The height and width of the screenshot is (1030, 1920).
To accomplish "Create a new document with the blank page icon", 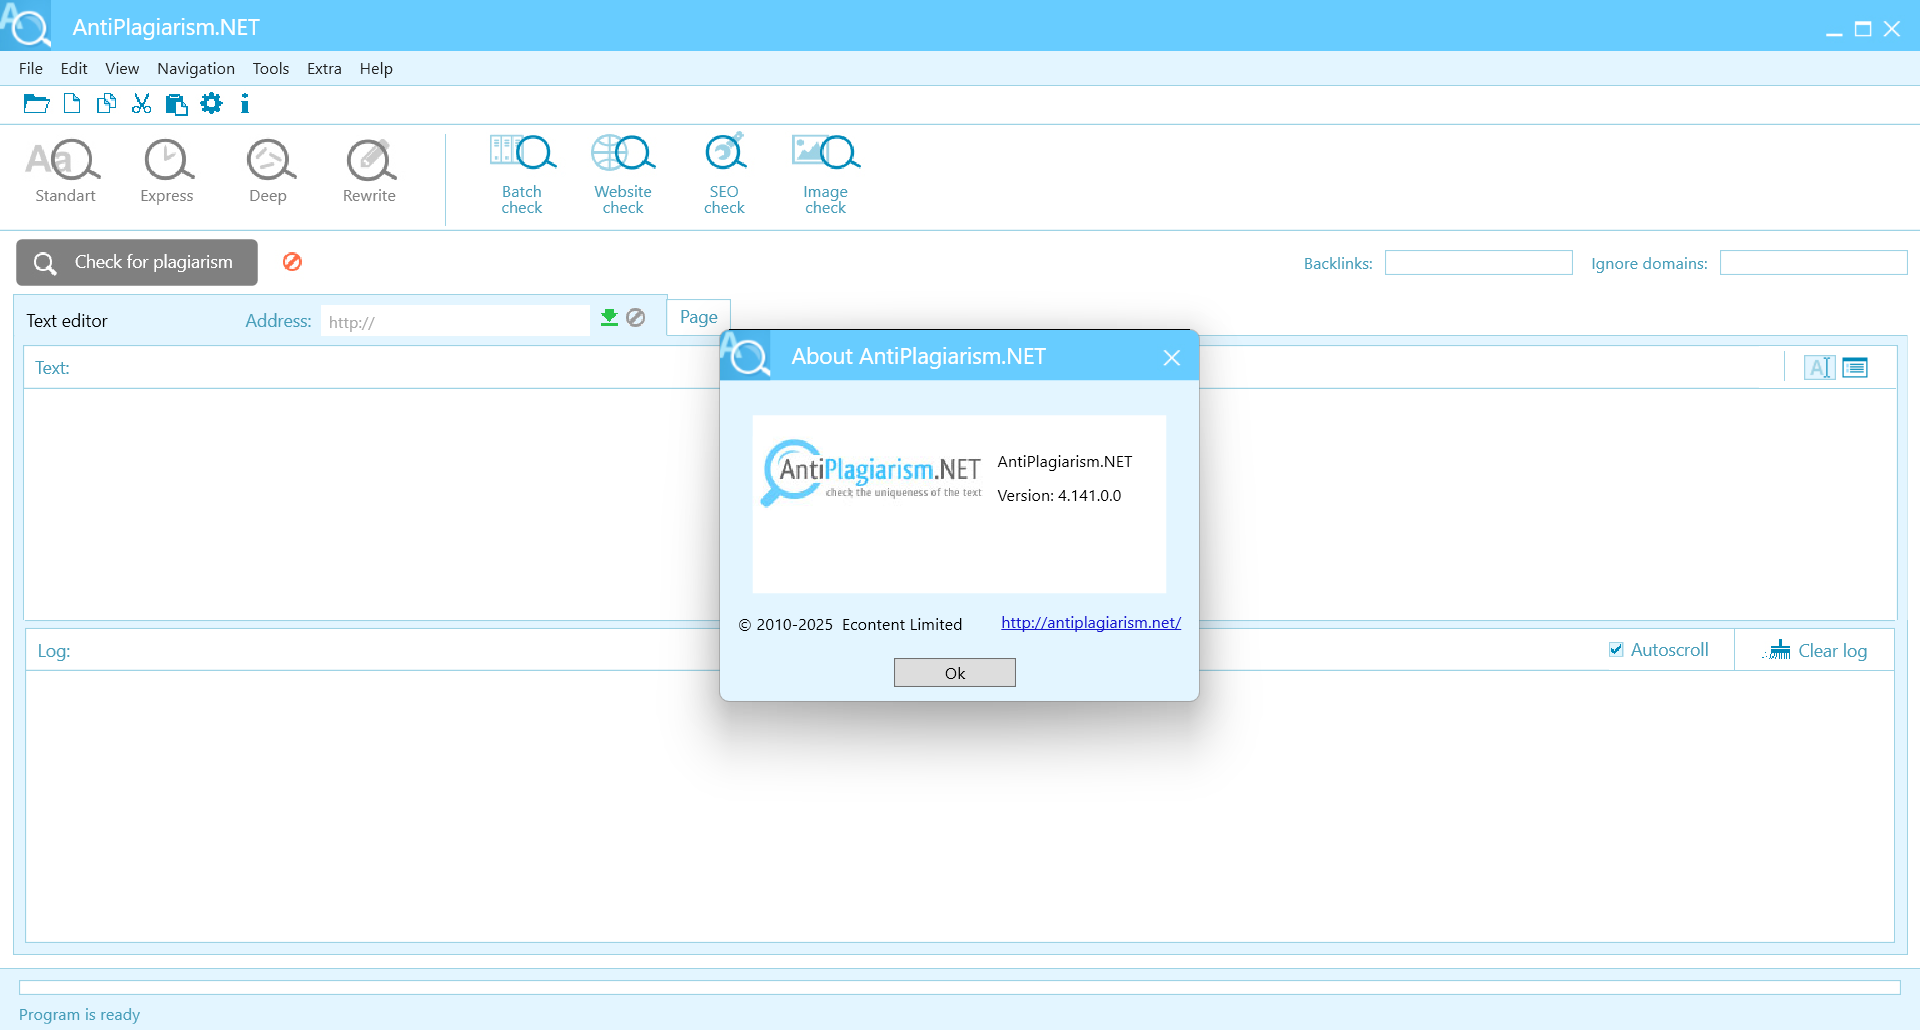I will click(x=72, y=104).
